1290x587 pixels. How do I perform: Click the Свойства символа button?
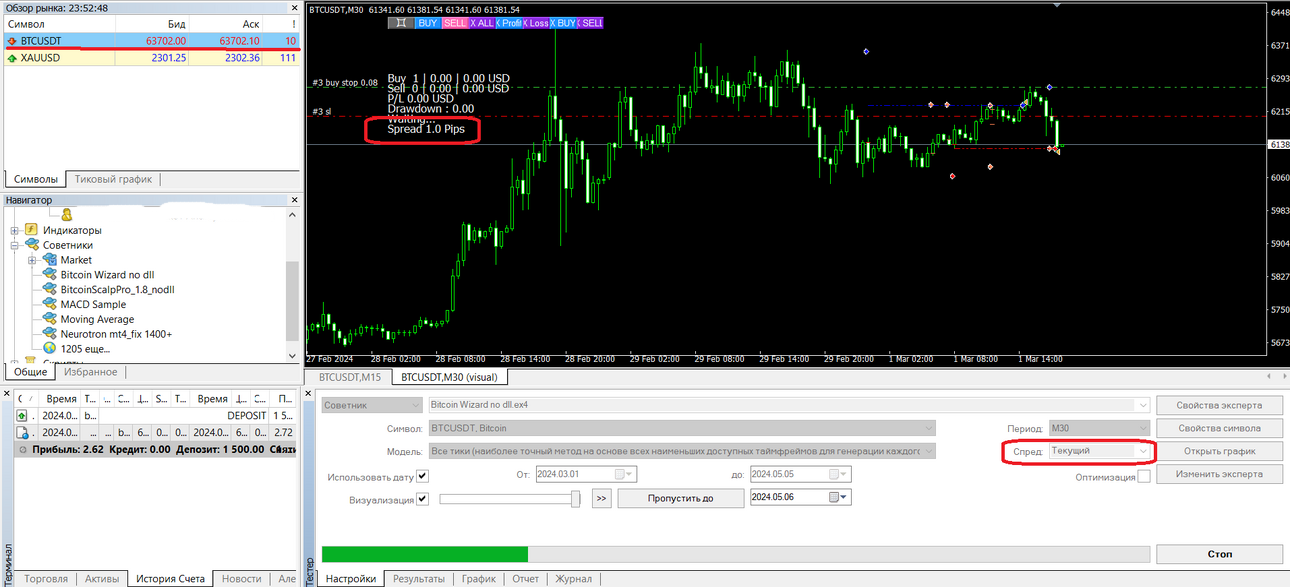click(x=1219, y=428)
